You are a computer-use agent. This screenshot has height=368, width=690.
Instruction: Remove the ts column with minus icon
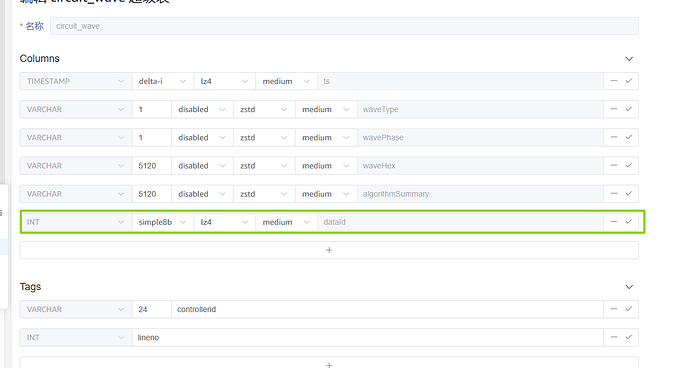614,81
